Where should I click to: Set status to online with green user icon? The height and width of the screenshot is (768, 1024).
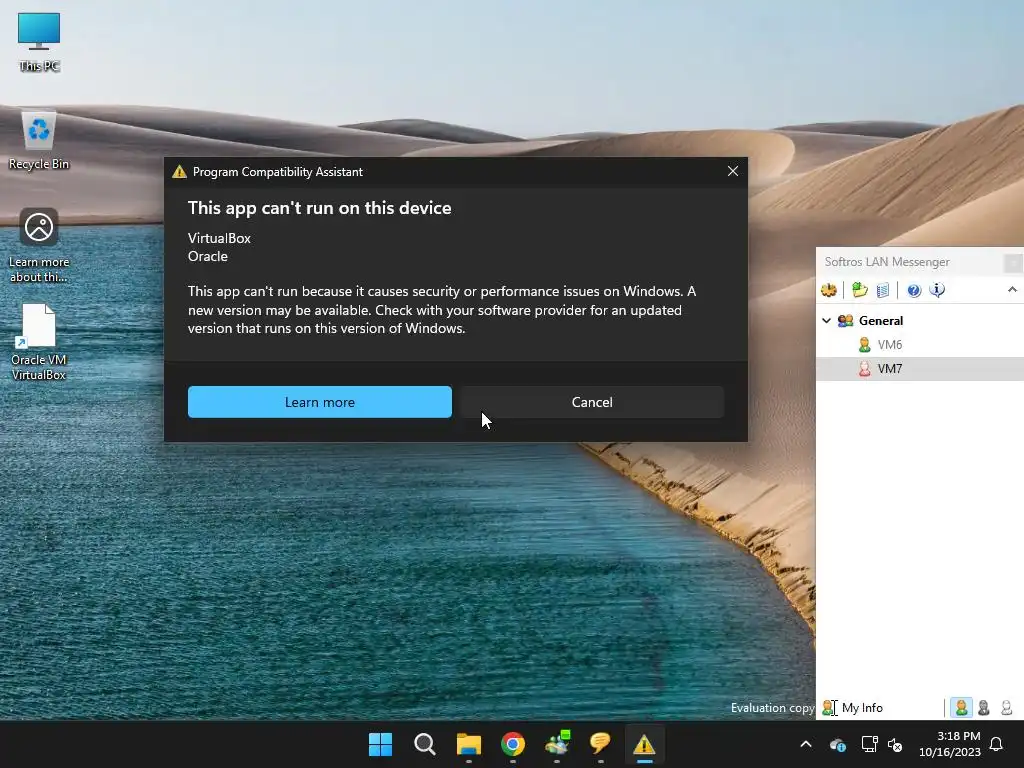(x=961, y=707)
